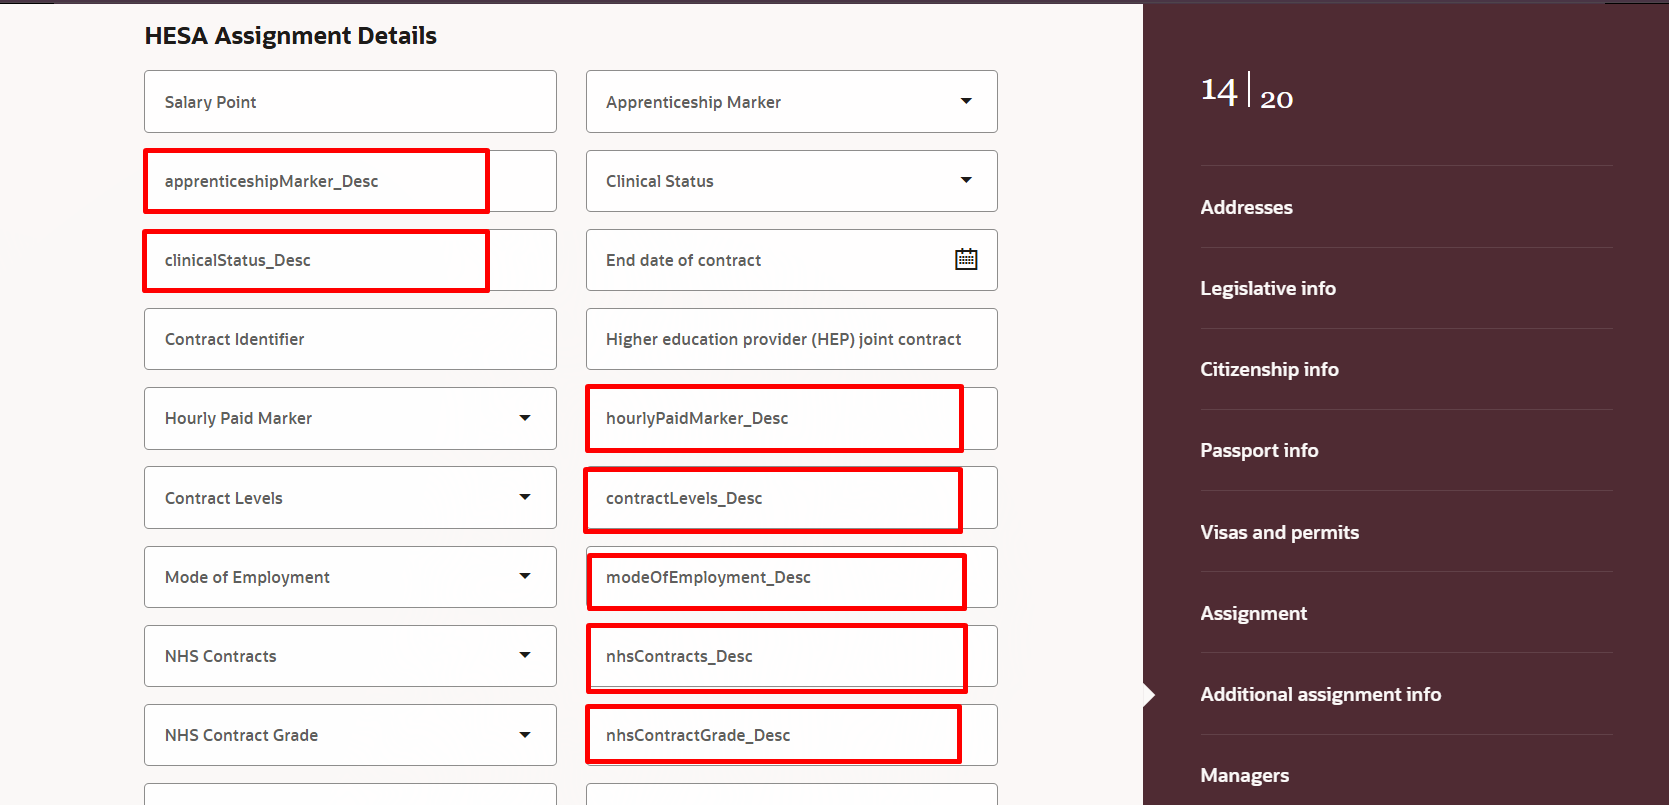The height and width of the screenshot is (805, 1669).
Task: Open the NHS Contracts dropdown
Action: click(525, 655)
